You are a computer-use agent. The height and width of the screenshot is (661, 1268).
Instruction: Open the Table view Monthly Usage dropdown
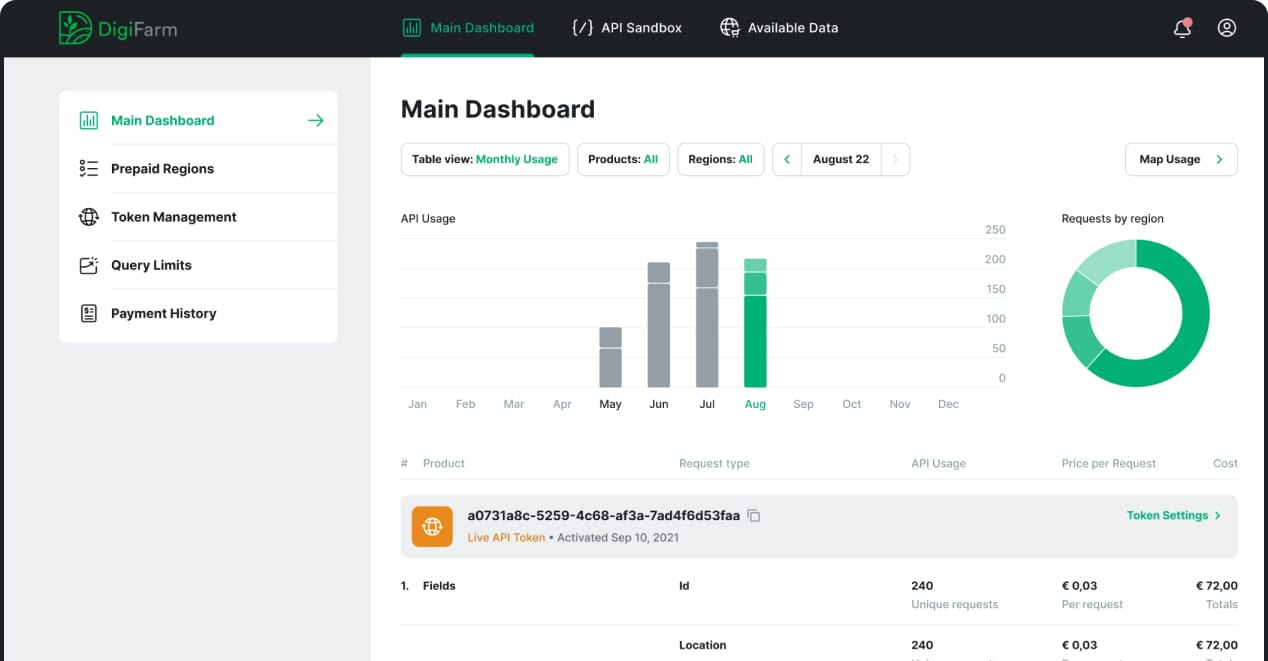pyautogui.click(x=485, y=159)
